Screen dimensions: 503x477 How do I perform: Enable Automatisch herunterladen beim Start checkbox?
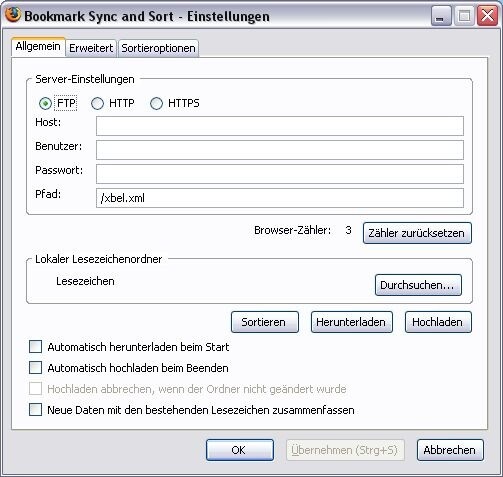click(35, 347)
